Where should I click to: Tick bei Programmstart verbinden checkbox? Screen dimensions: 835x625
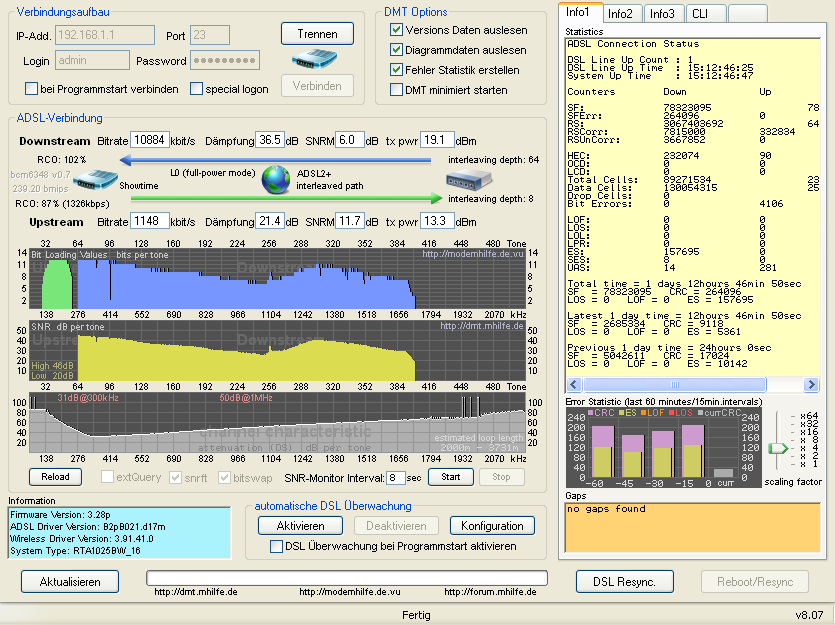(x=32, y=89)
